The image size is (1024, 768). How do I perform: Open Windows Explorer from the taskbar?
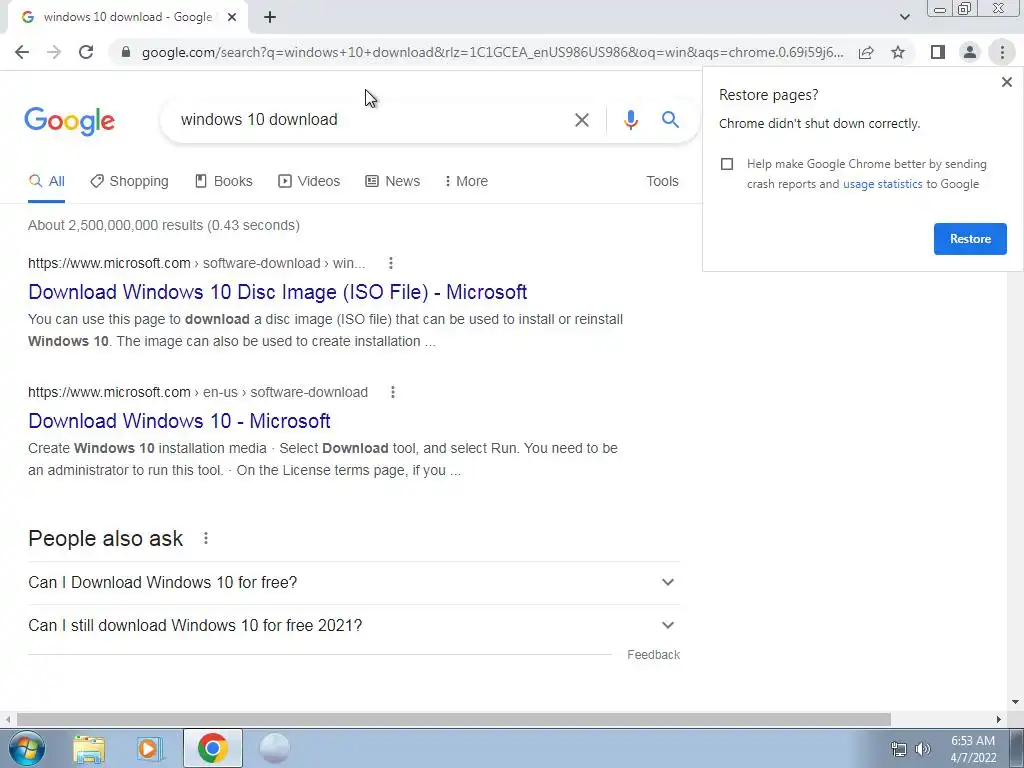point(89,749)
